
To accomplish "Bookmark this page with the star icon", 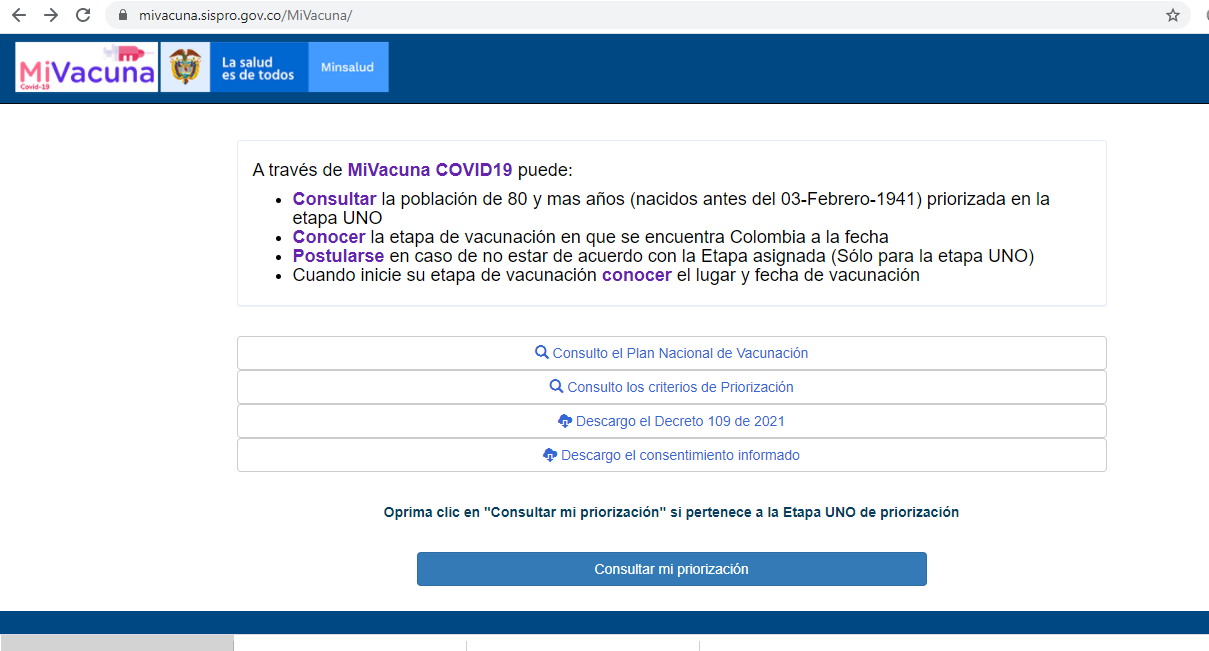I will pos(1173,16).
